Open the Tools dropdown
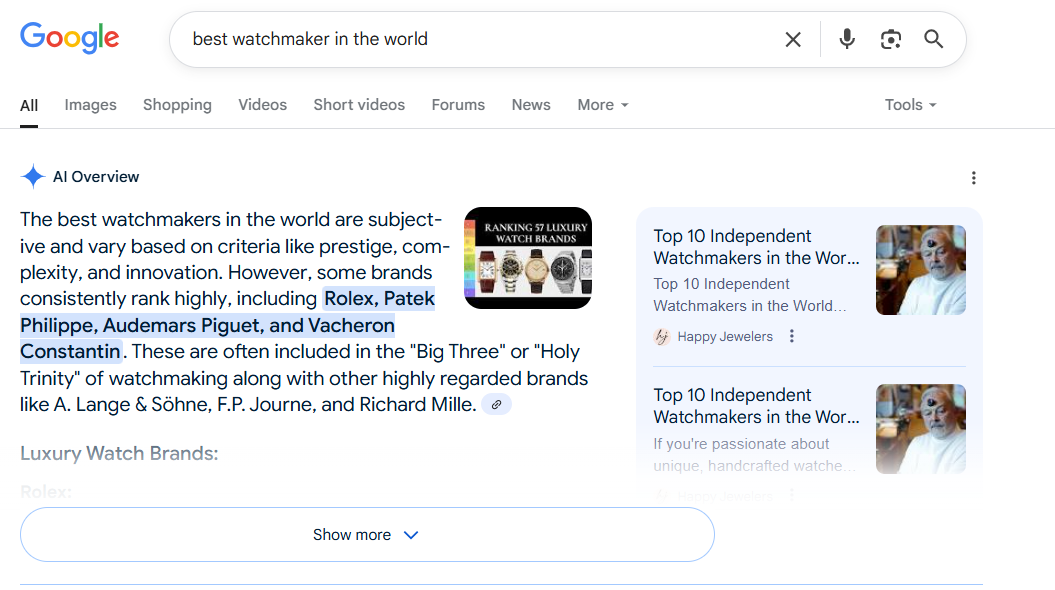This screenshot has height=590, width=1055. coord(910,105)
